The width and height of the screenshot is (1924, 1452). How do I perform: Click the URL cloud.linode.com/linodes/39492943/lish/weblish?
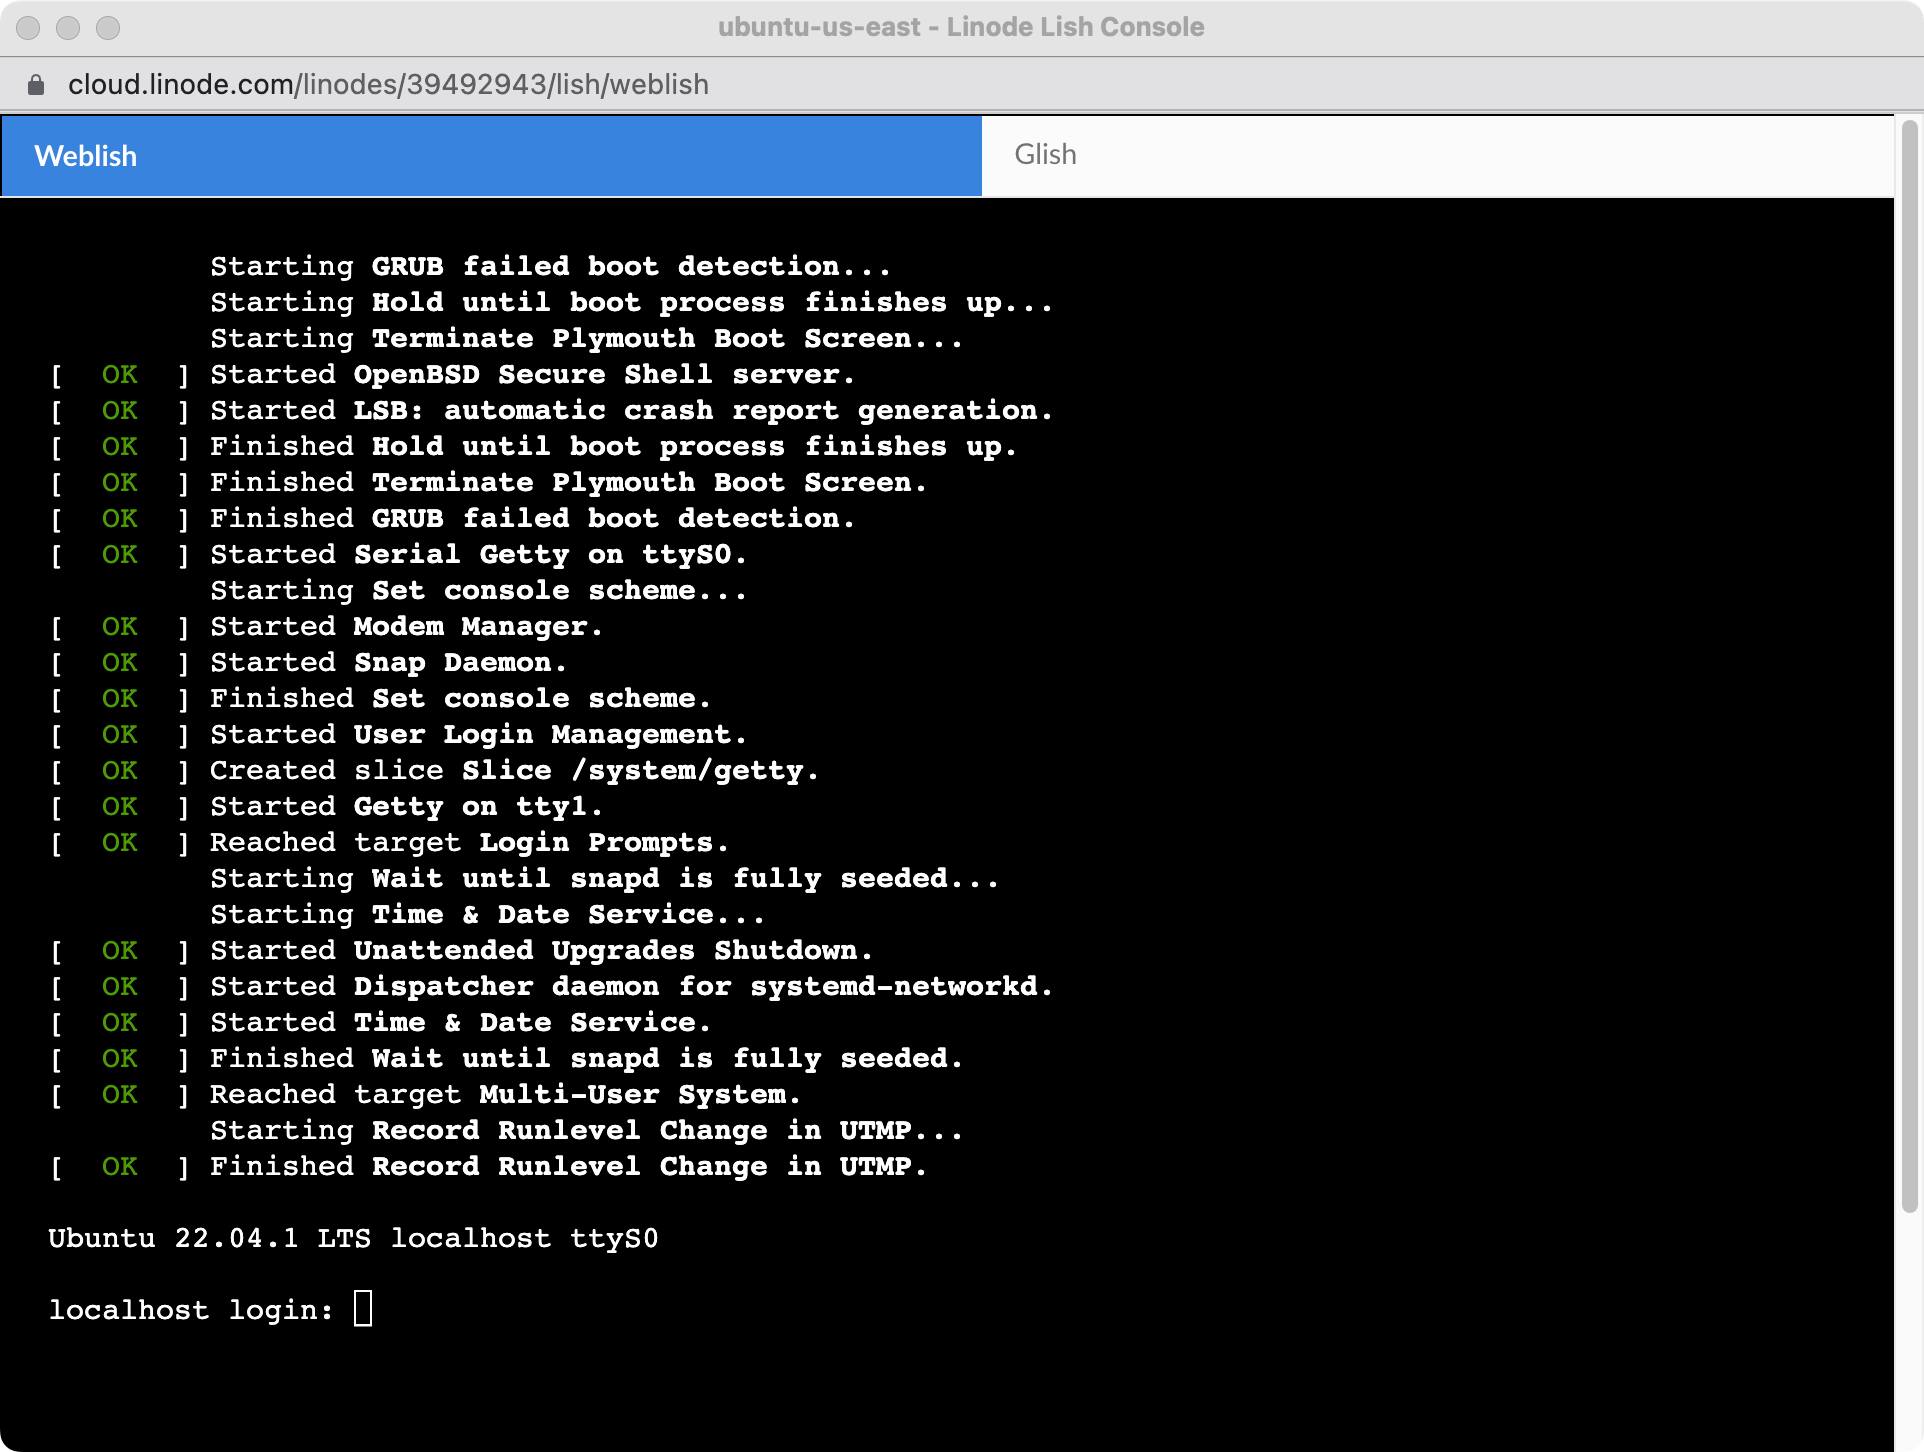(389, 84)
